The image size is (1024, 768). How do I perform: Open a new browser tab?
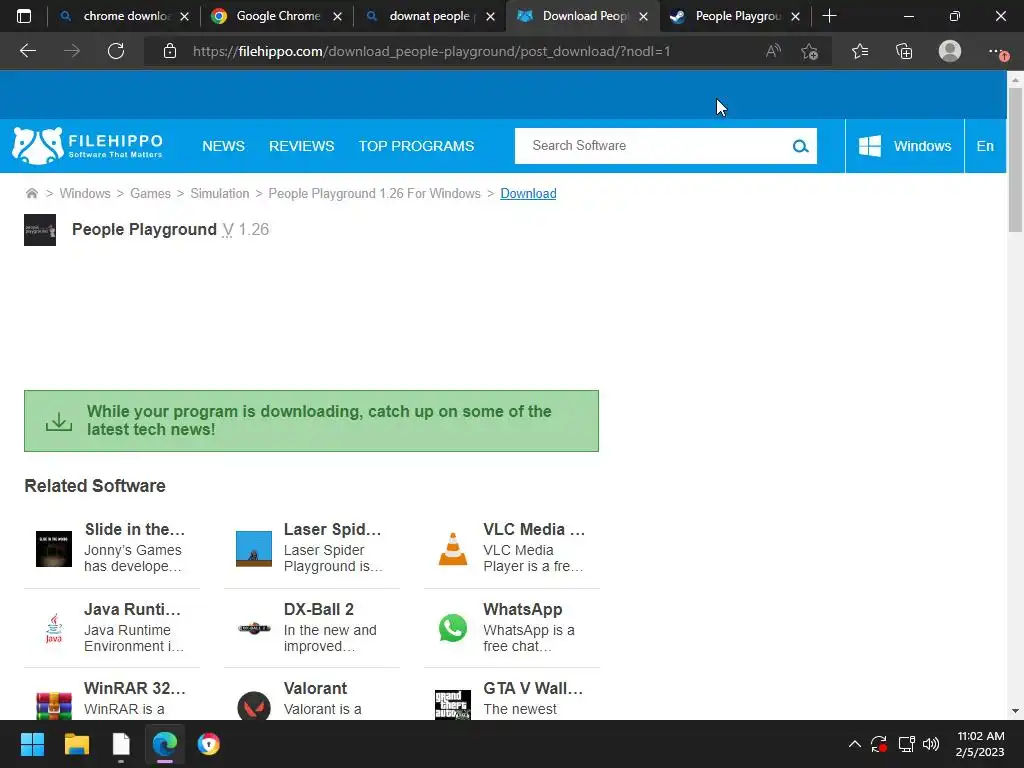coord(829,16)
